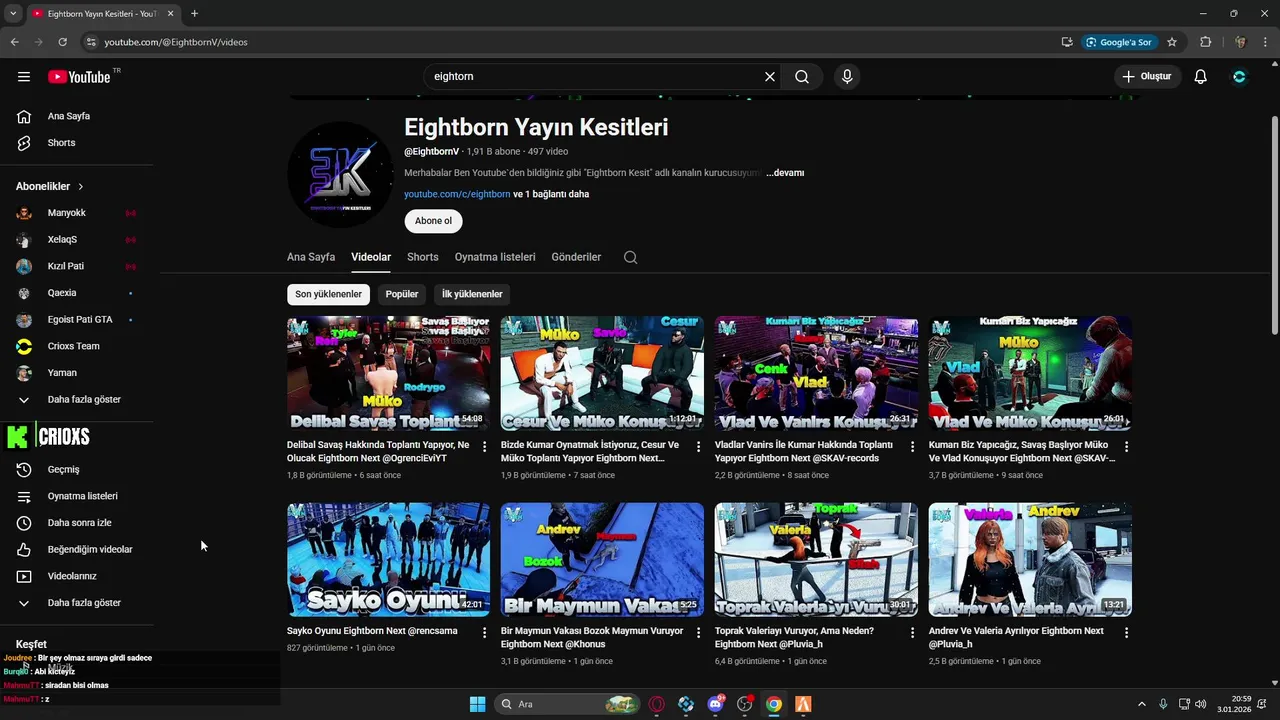
Task: Open the Gönderiler tab
Action: pos(576,257)
